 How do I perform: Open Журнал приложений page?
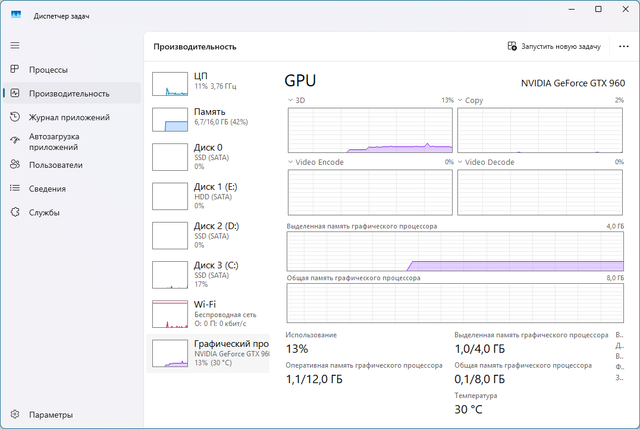tap(72, 117)
